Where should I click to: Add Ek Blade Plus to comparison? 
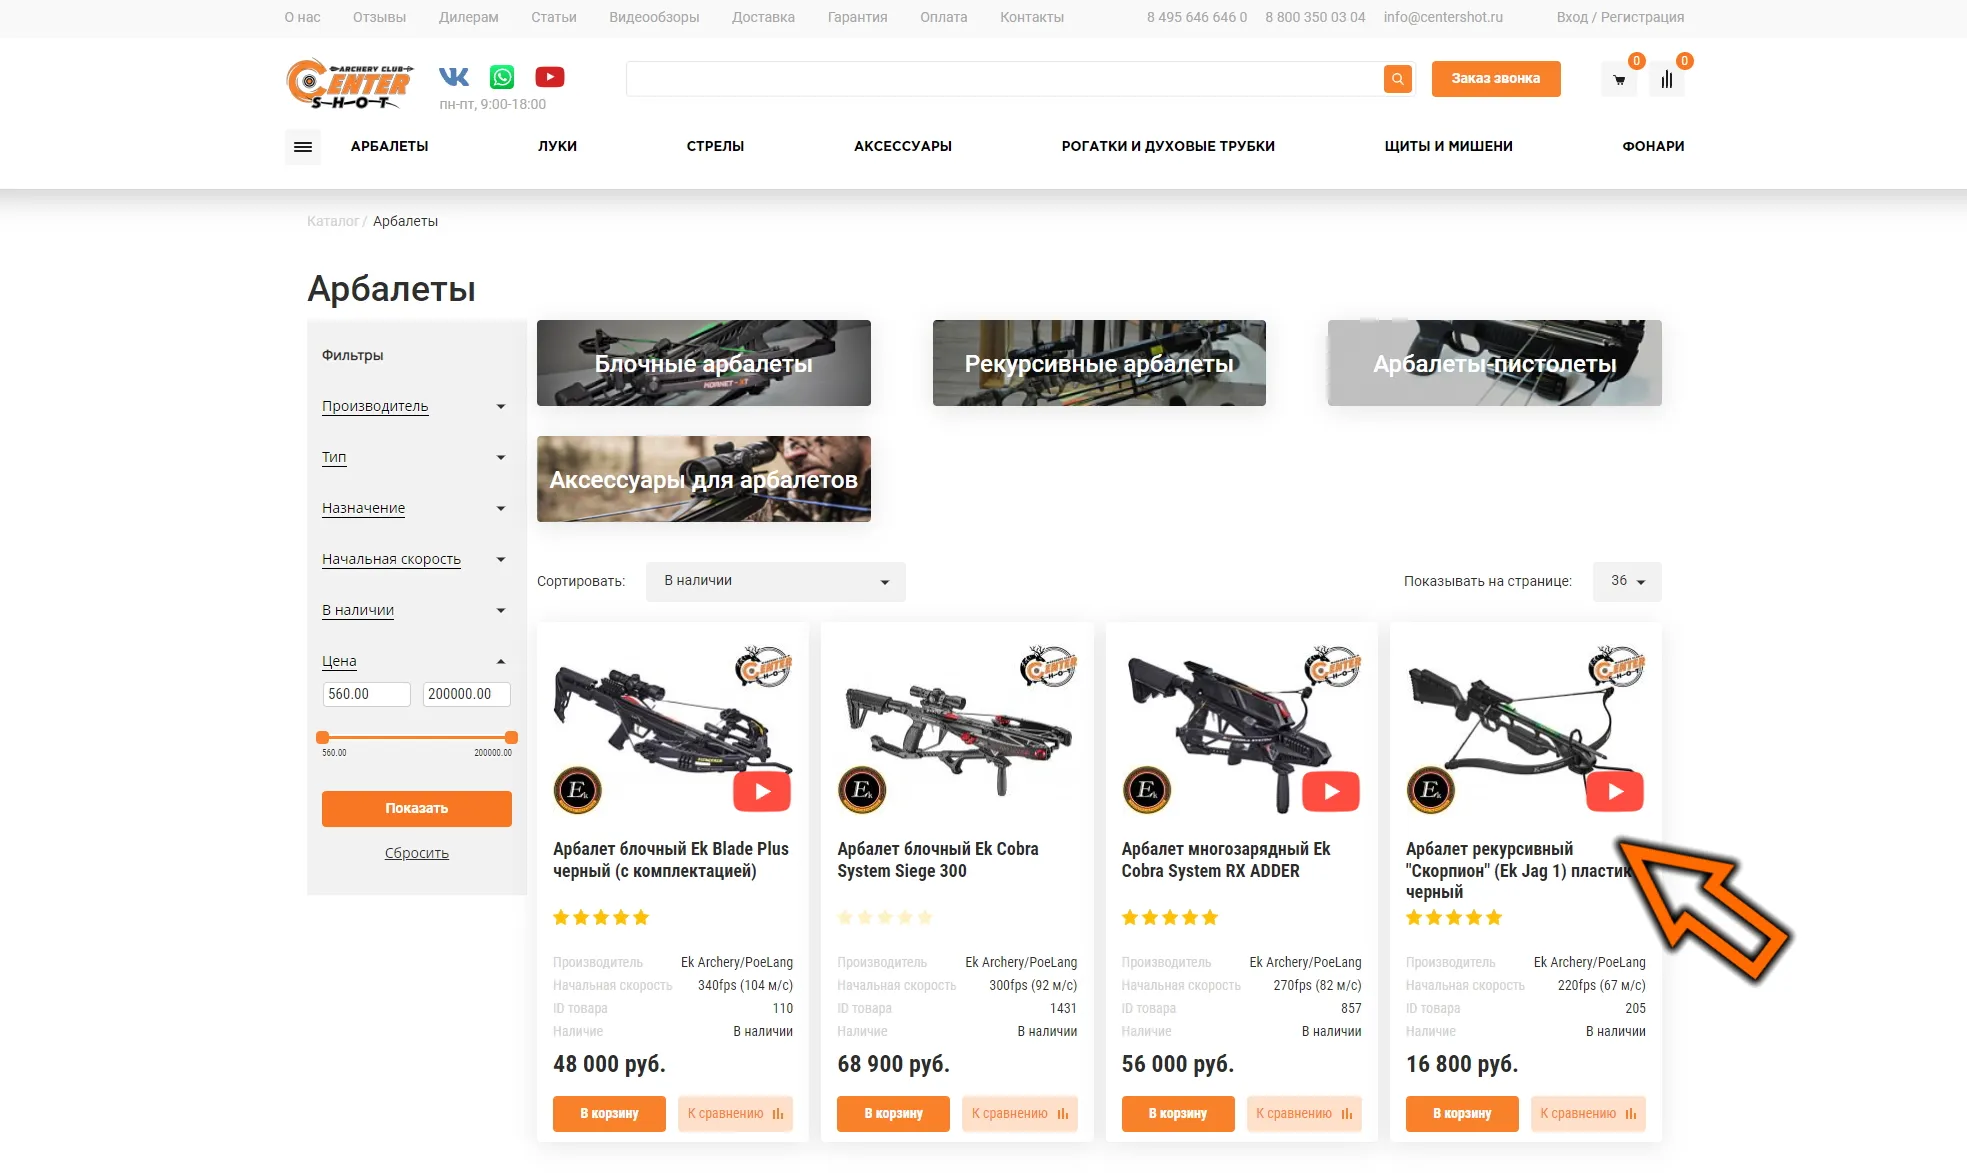pos(735,1114)
